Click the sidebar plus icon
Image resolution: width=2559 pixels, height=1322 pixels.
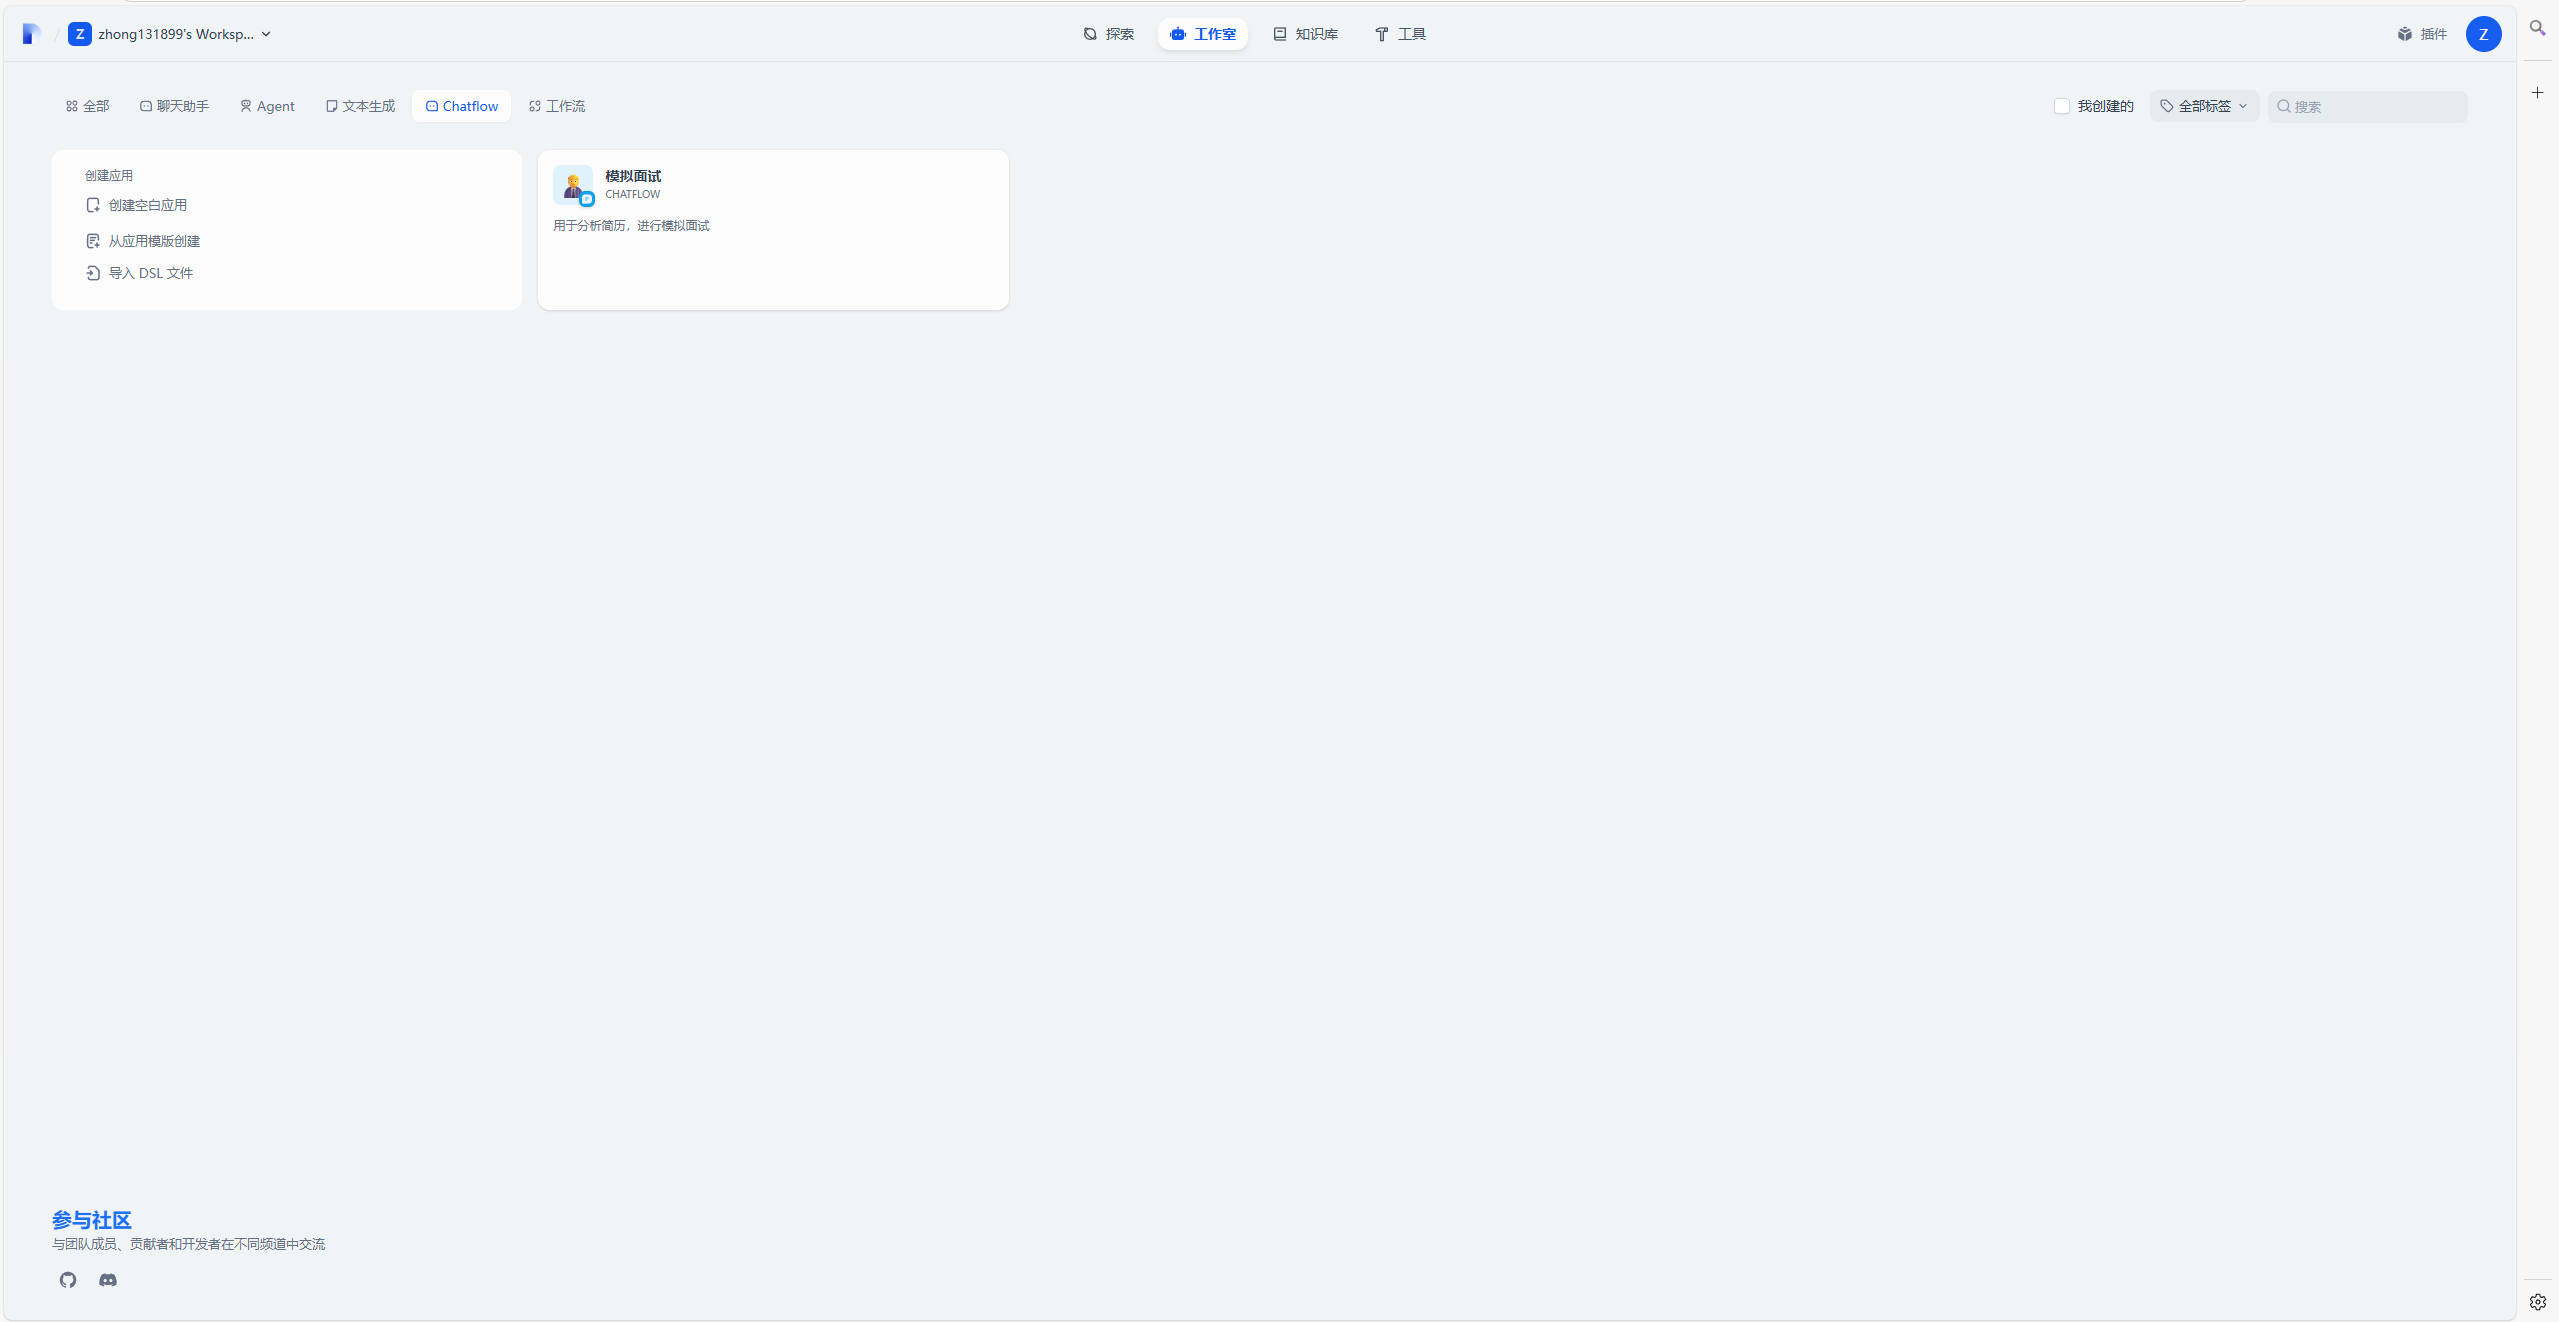tap(2537, 93)
